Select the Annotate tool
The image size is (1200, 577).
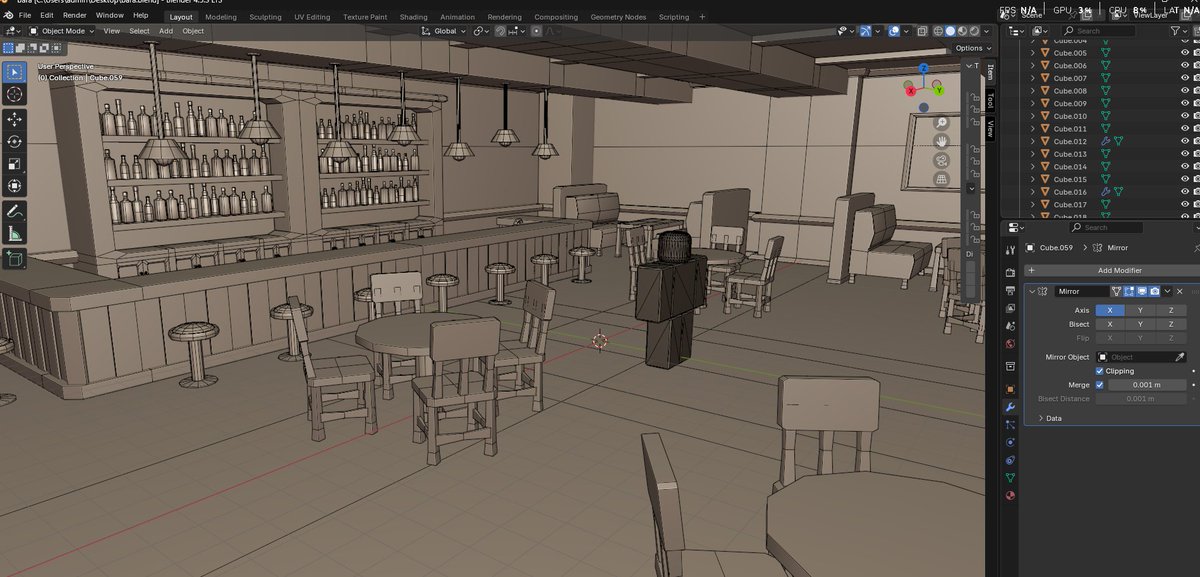[15, 211]
